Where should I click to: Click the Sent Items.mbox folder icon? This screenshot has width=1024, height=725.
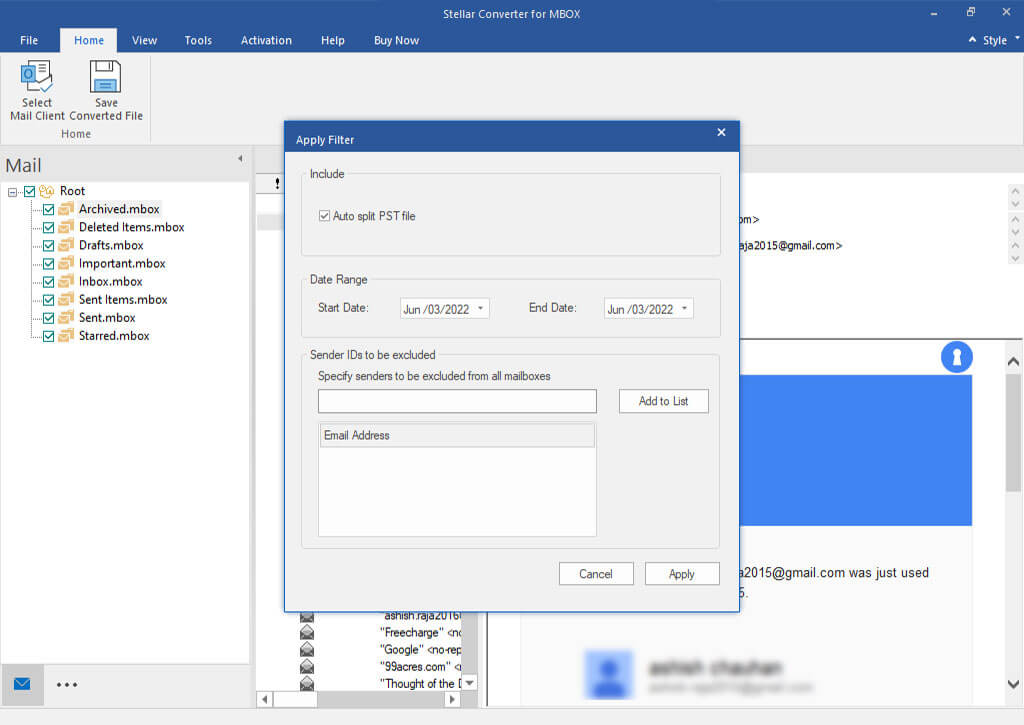point(65,299)
